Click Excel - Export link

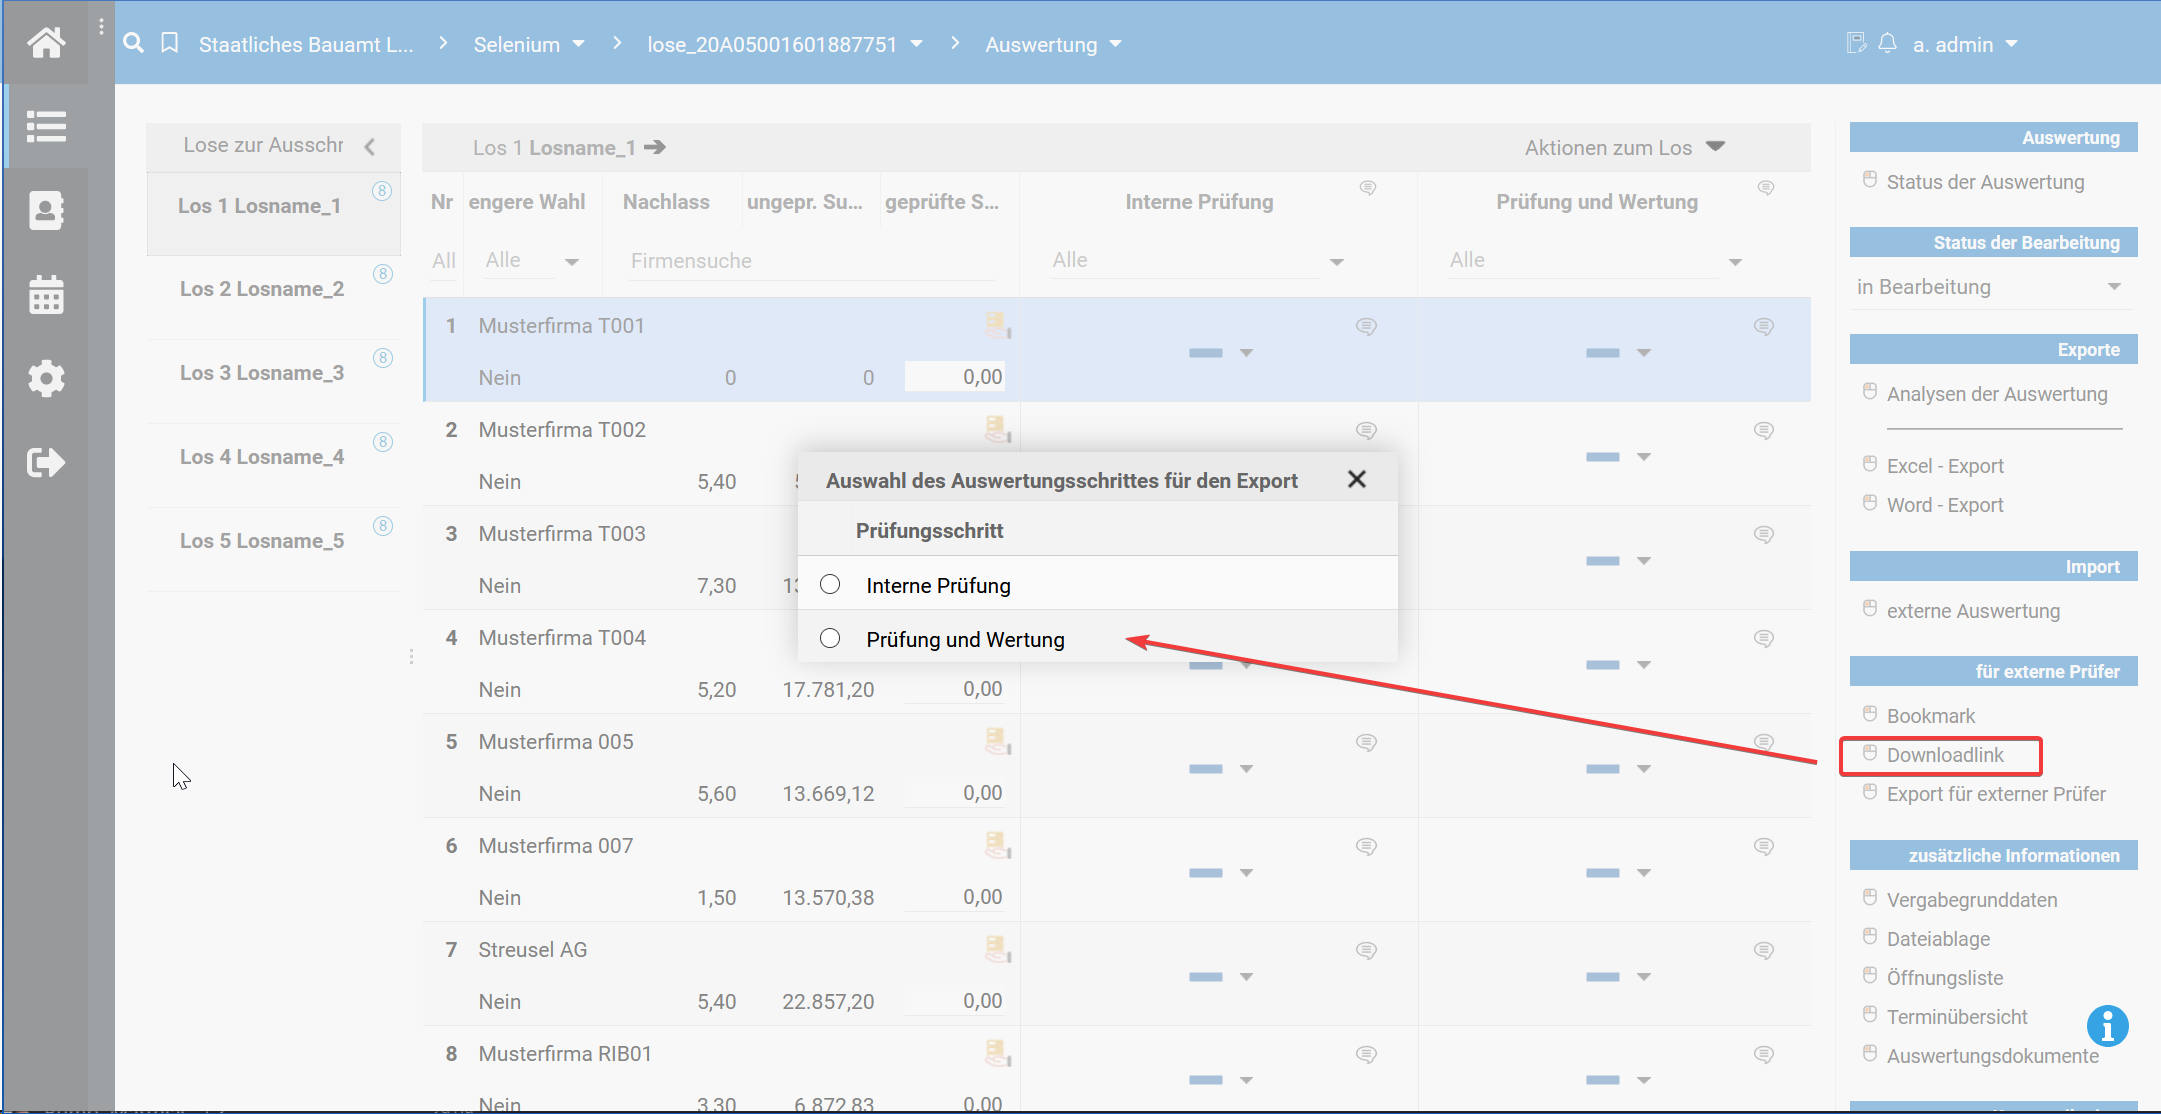click(x=1945, y=465)
